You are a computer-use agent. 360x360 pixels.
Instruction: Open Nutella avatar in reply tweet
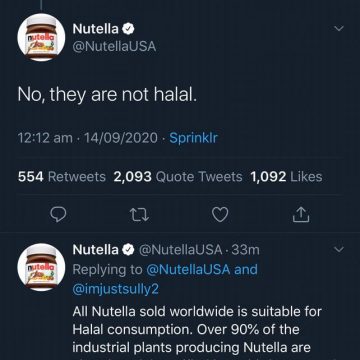[x=41, y=267]
